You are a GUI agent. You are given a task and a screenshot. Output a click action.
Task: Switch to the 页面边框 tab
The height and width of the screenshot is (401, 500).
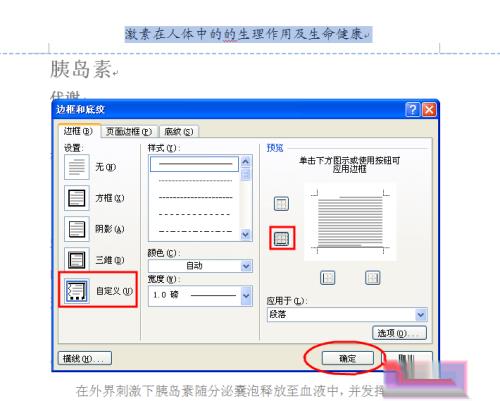click(129, 132)
